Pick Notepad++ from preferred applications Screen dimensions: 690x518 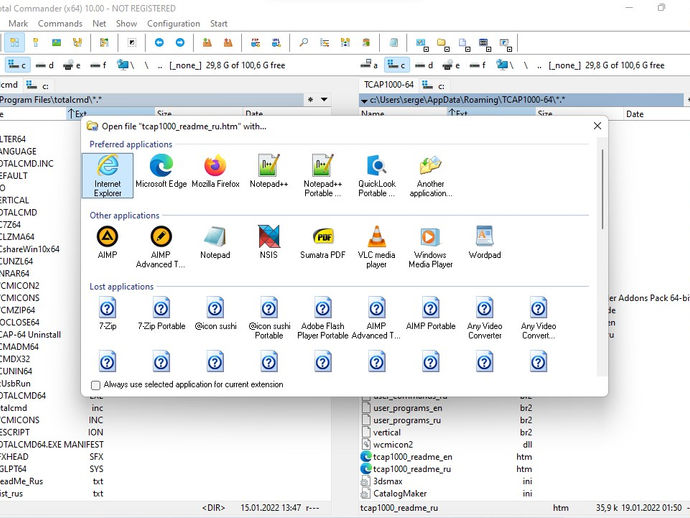coord(268,171)
